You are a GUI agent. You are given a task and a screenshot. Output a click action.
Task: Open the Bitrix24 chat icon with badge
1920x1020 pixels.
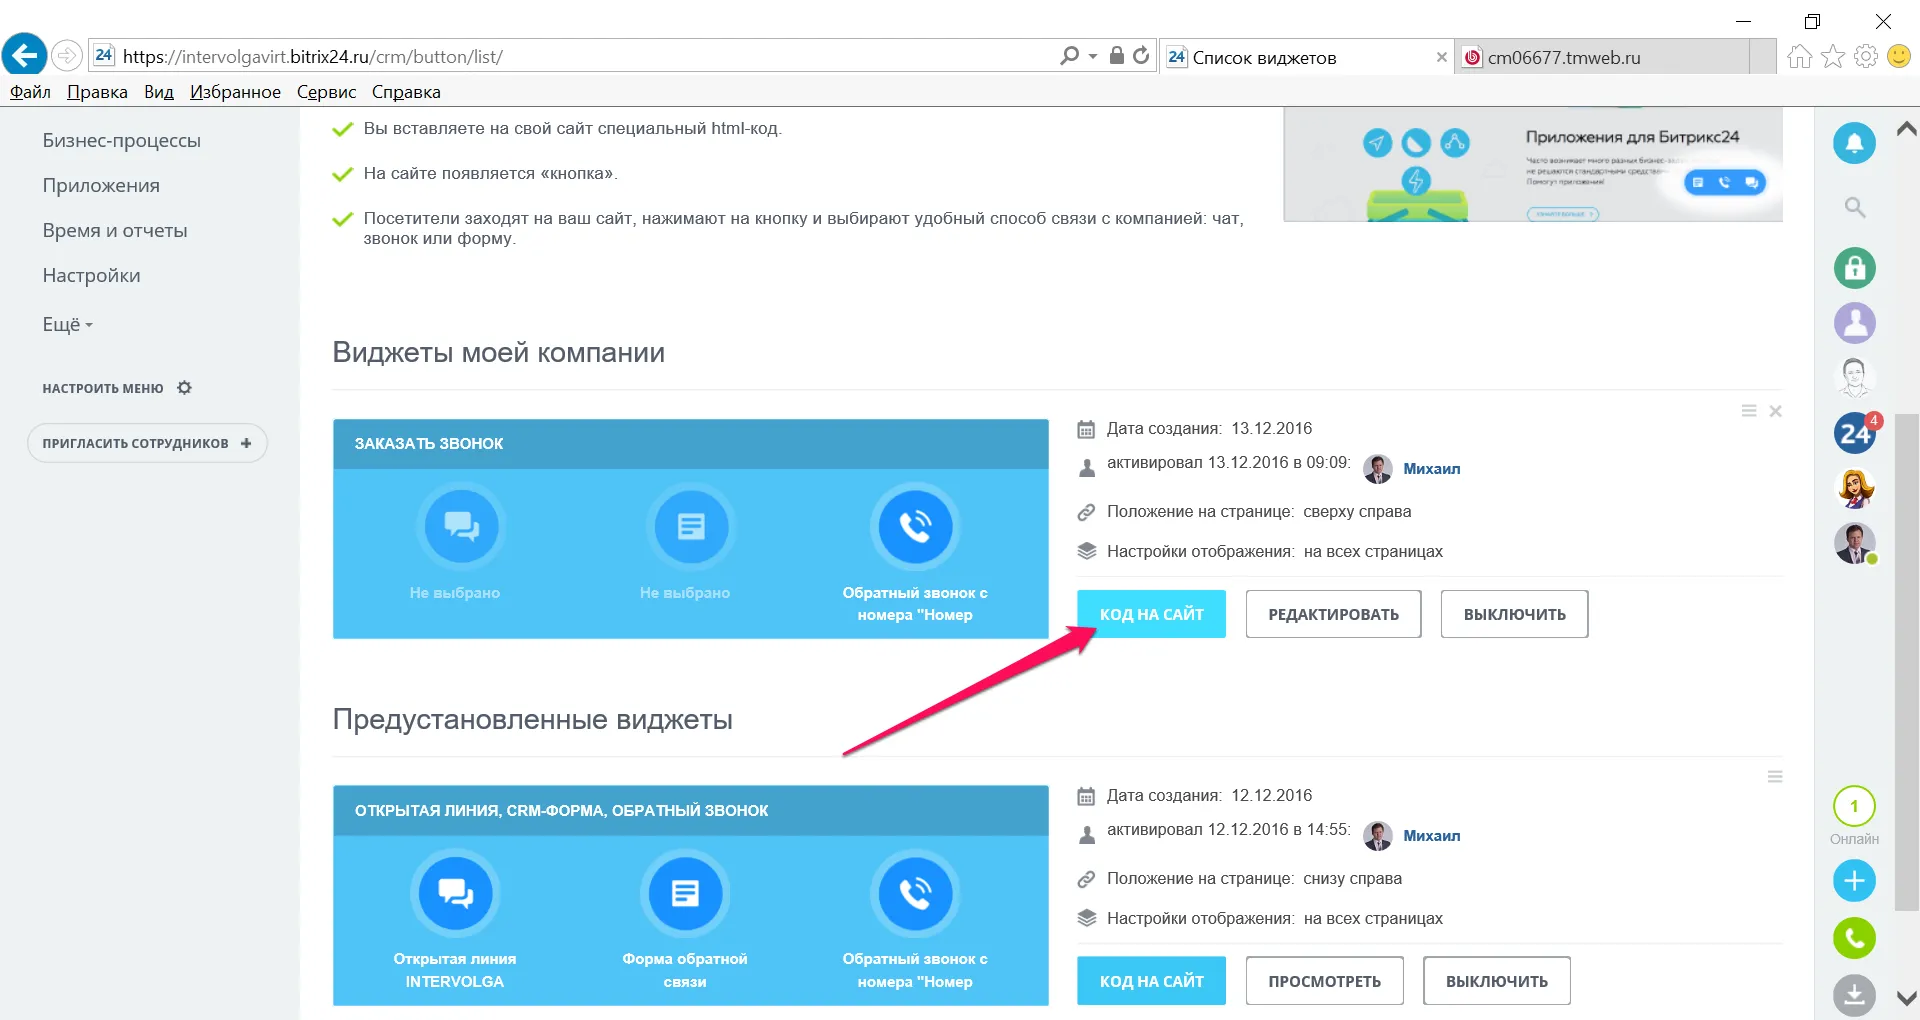click(1855, 433)
